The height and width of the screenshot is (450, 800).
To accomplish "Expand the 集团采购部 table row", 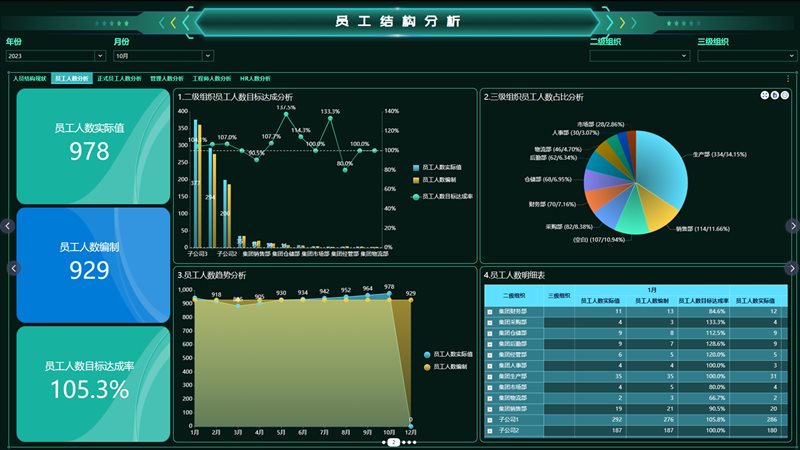I will (490, 322).
